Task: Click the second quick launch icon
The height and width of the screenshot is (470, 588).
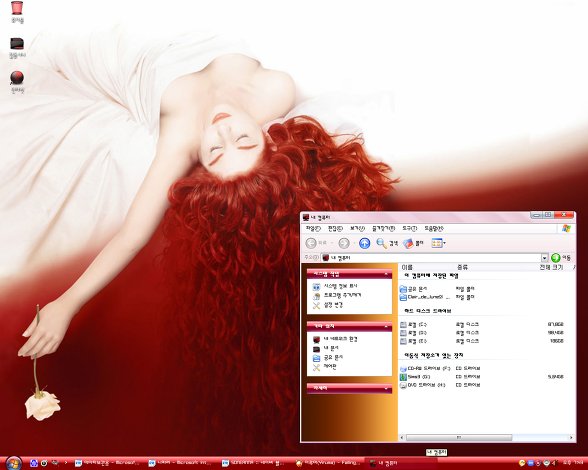Action: coord(44,463)
